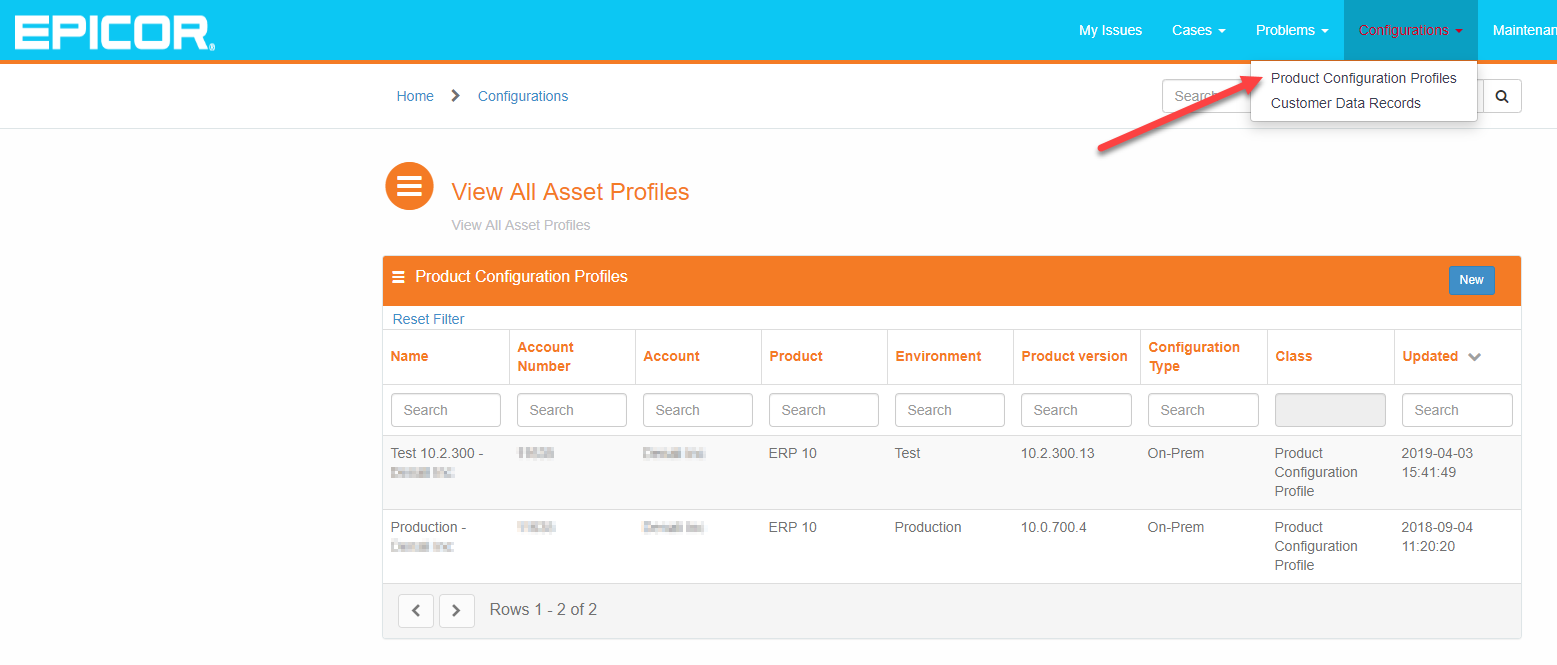Select Customer Data Records menu entry

1345,103
